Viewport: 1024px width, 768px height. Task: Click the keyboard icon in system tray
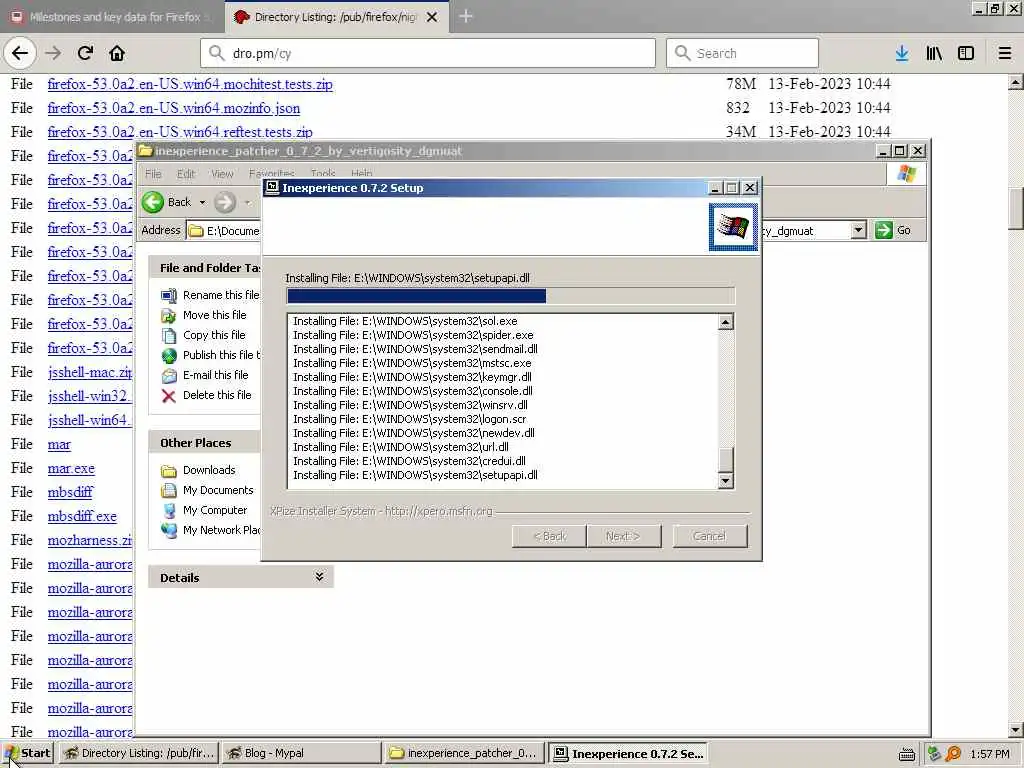tap(906, 754)
